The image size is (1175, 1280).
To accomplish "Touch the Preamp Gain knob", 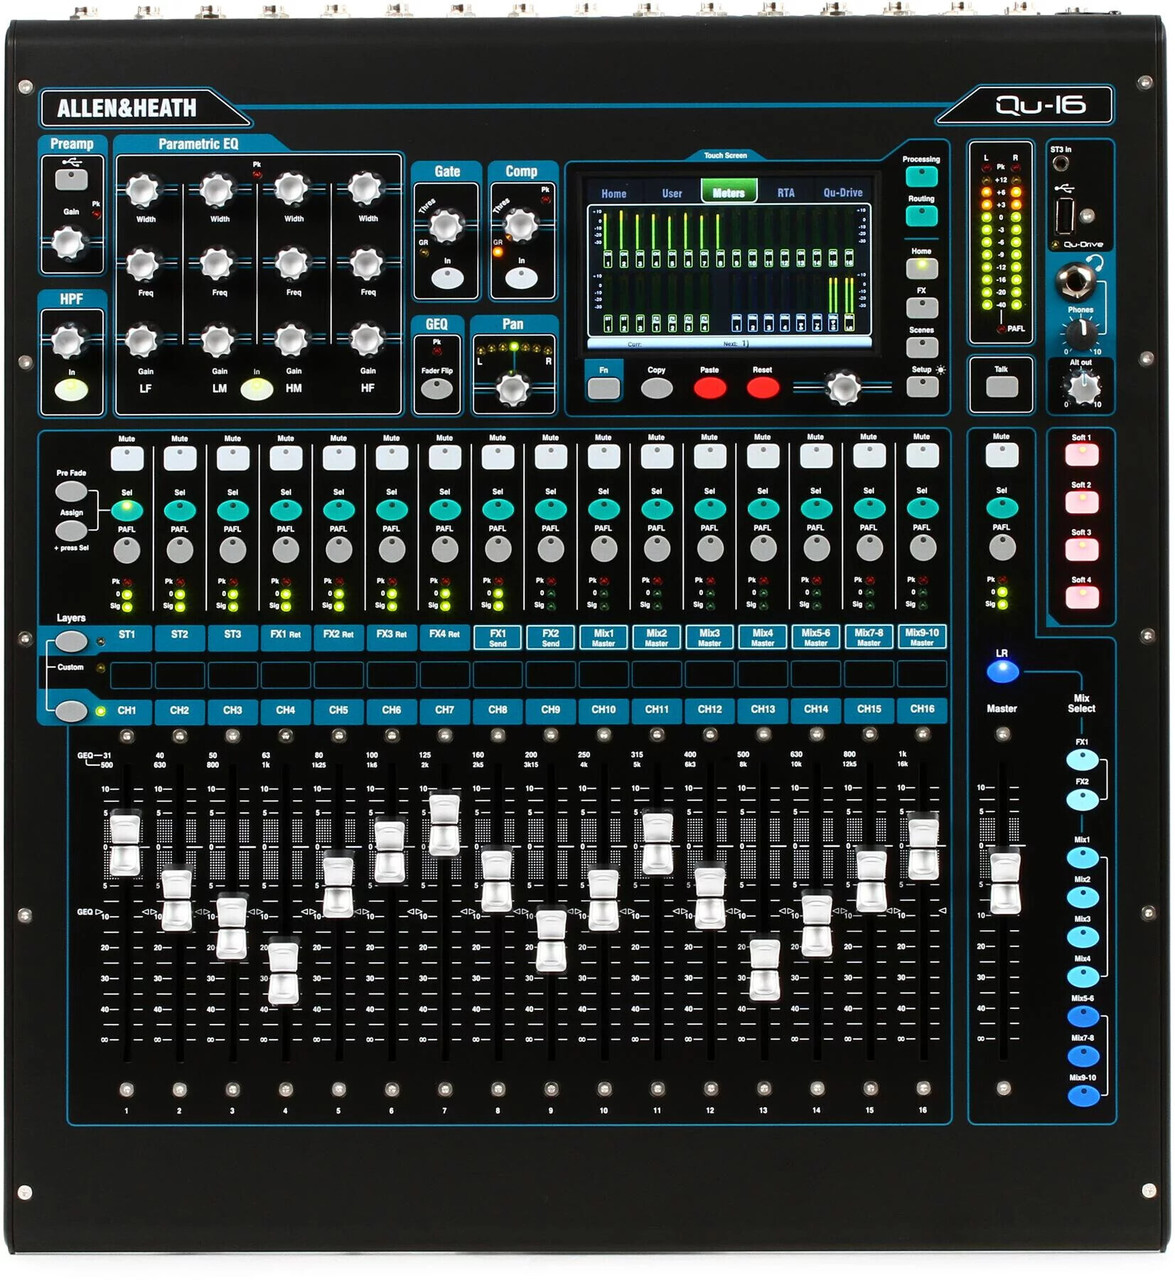I will [x=68, y=242].
